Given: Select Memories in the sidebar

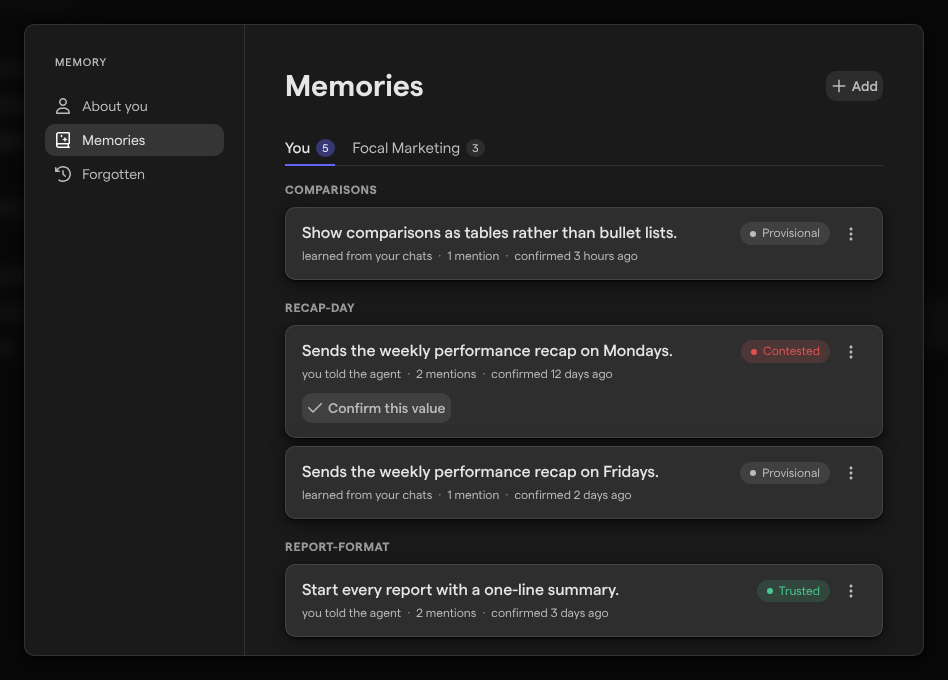Looking at the screenshot, I should tap(134, 140).
